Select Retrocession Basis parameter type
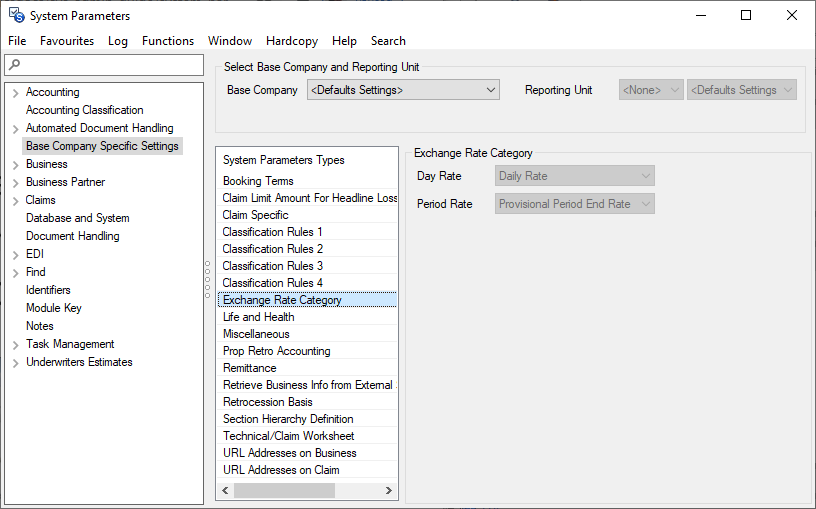 267,402
